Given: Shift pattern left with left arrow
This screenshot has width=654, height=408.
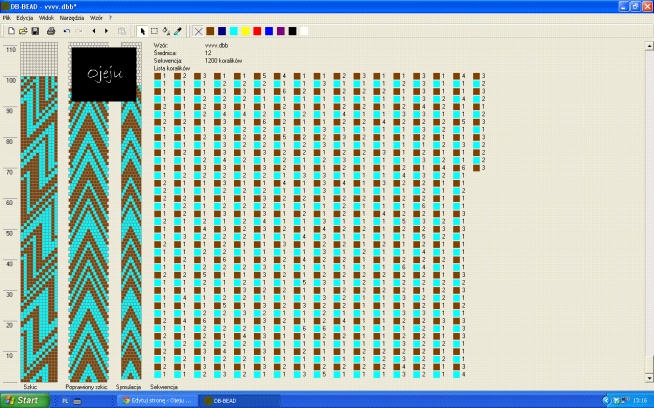Looking at the screenshot, I should tap(94, 31).
